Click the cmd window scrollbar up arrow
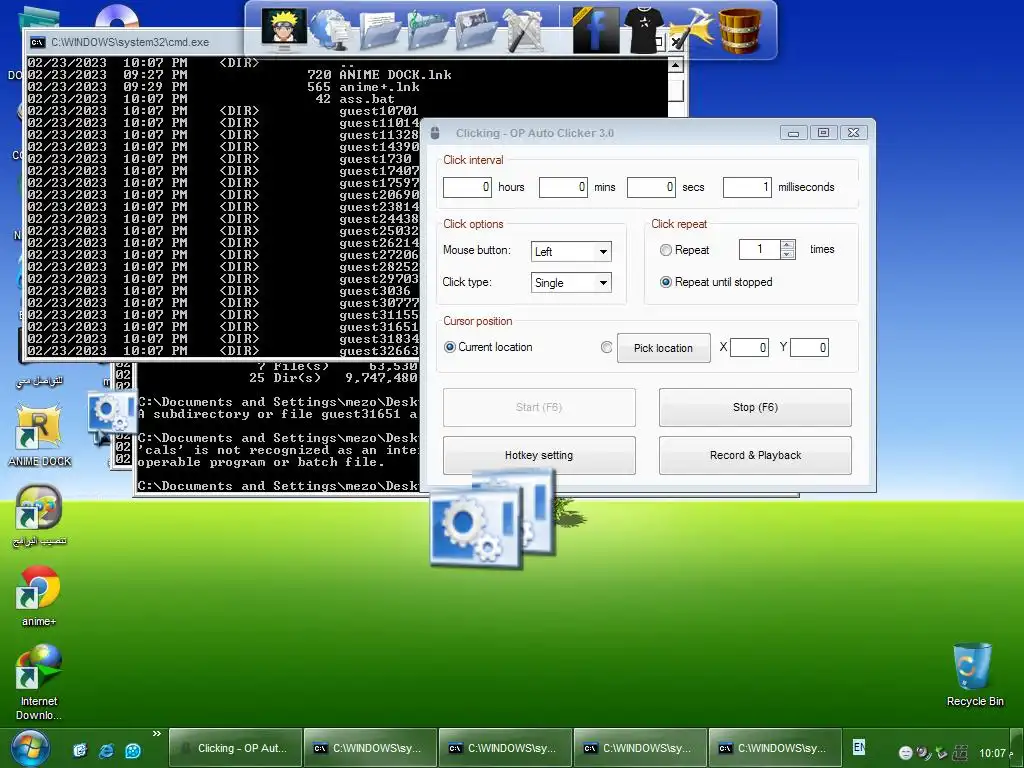1024x768 pixels. [676, 65]
